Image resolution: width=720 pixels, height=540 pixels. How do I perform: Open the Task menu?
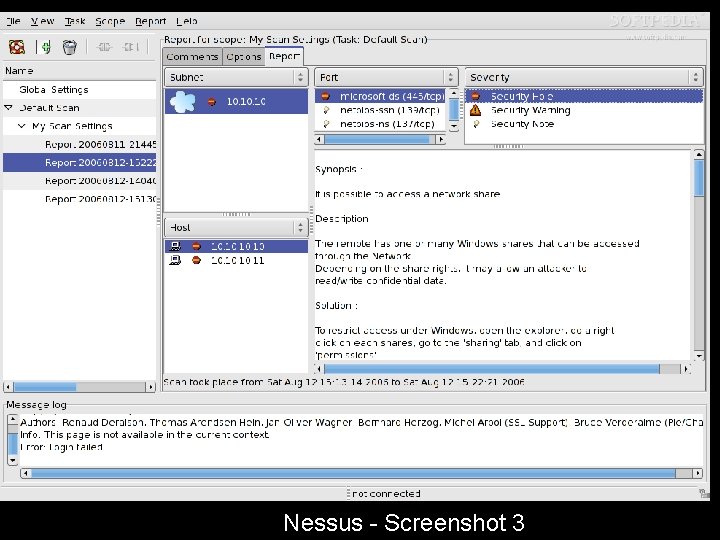coord(75,21)
